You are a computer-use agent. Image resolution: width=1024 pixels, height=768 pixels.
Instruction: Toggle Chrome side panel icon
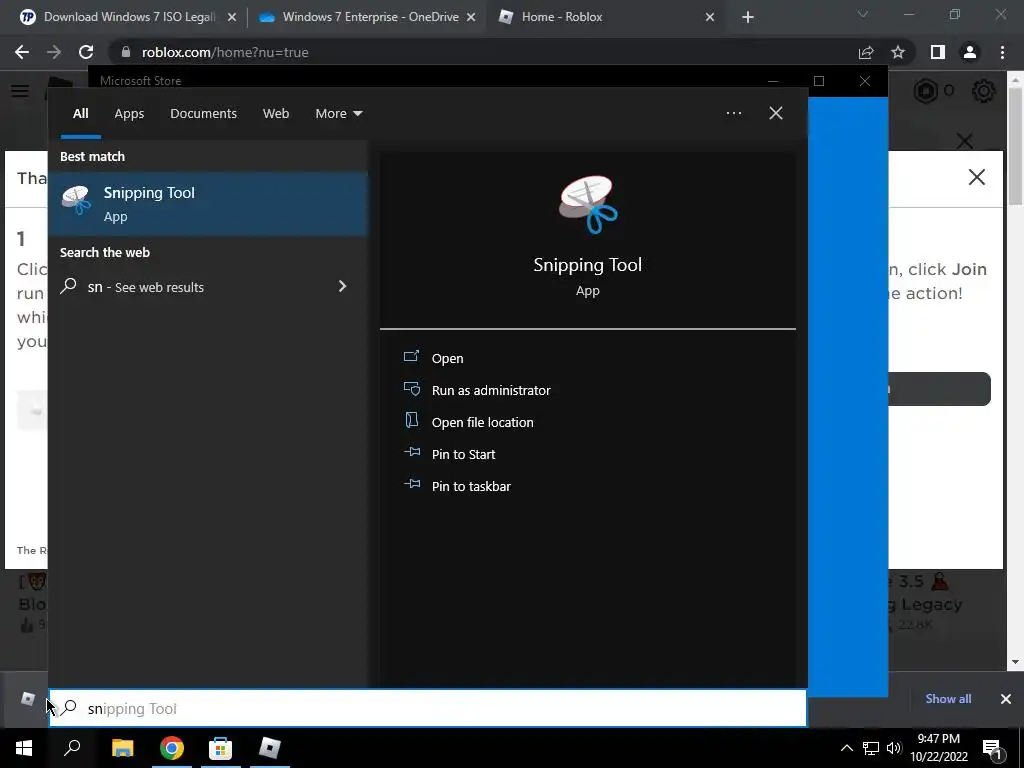coord(938,52)
